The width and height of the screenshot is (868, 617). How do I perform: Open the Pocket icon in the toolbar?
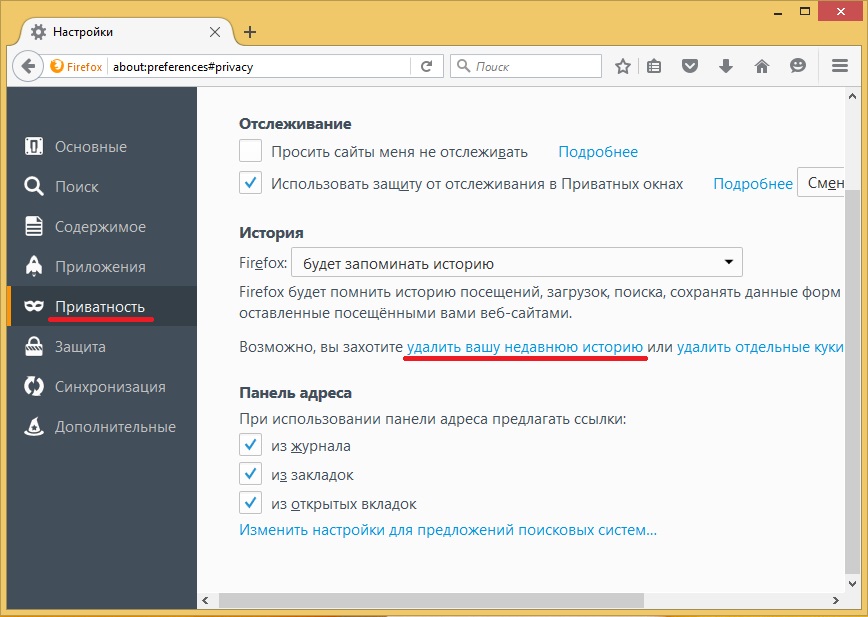690,66
